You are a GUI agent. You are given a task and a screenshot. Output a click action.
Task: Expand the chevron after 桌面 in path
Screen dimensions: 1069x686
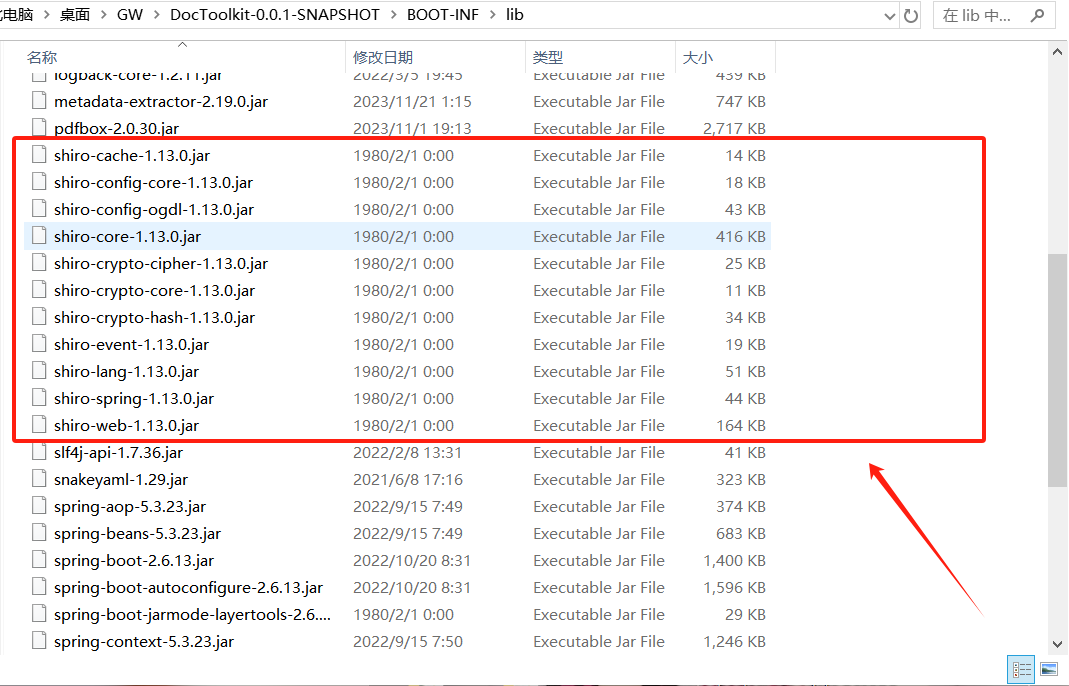click(x=104, y=15)
